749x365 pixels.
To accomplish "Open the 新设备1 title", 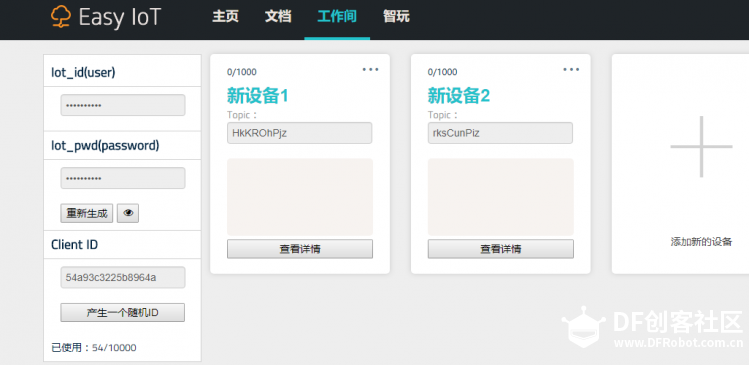I will pyautogui.click(x=257, y=96).
